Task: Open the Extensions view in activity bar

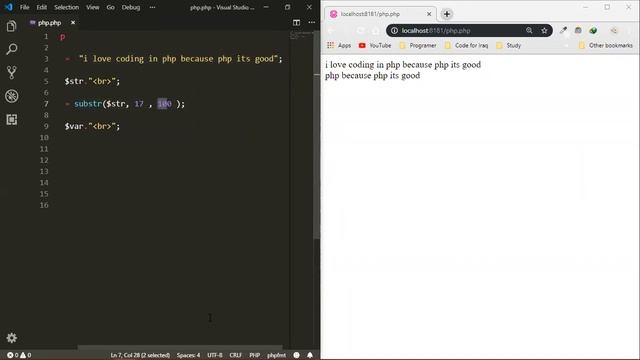Action: 11,119
